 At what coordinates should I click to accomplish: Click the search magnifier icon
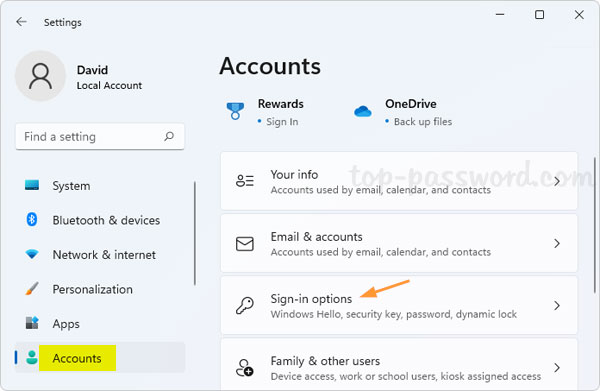click(x=169, y=136)
